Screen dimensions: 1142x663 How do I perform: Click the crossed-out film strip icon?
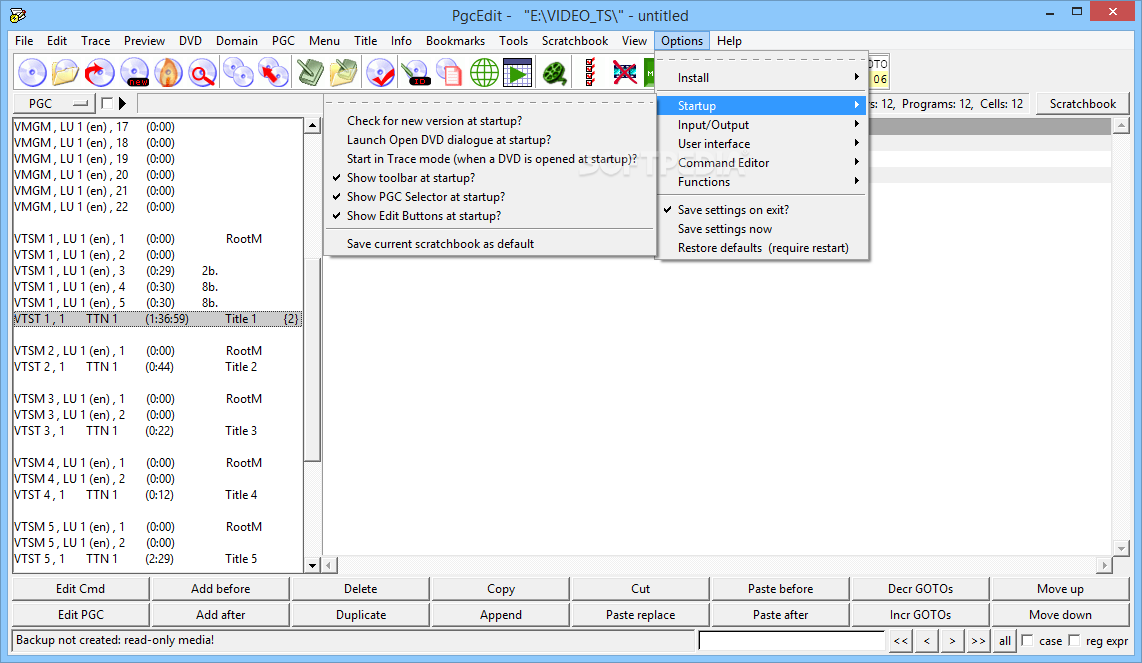point(625,73)
